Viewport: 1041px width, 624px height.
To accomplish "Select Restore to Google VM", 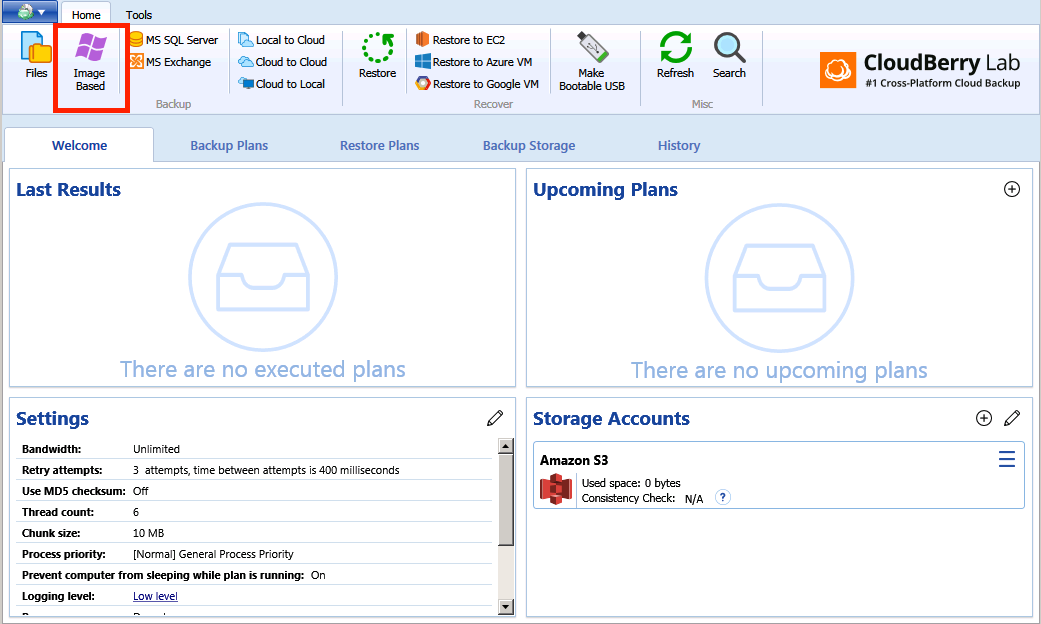I will point(477,84).
